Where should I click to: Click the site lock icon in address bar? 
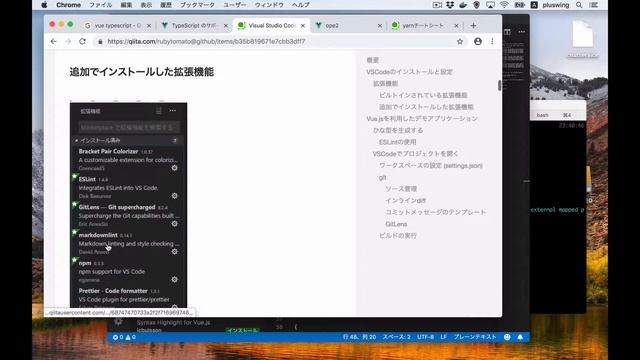coord(100,41)
